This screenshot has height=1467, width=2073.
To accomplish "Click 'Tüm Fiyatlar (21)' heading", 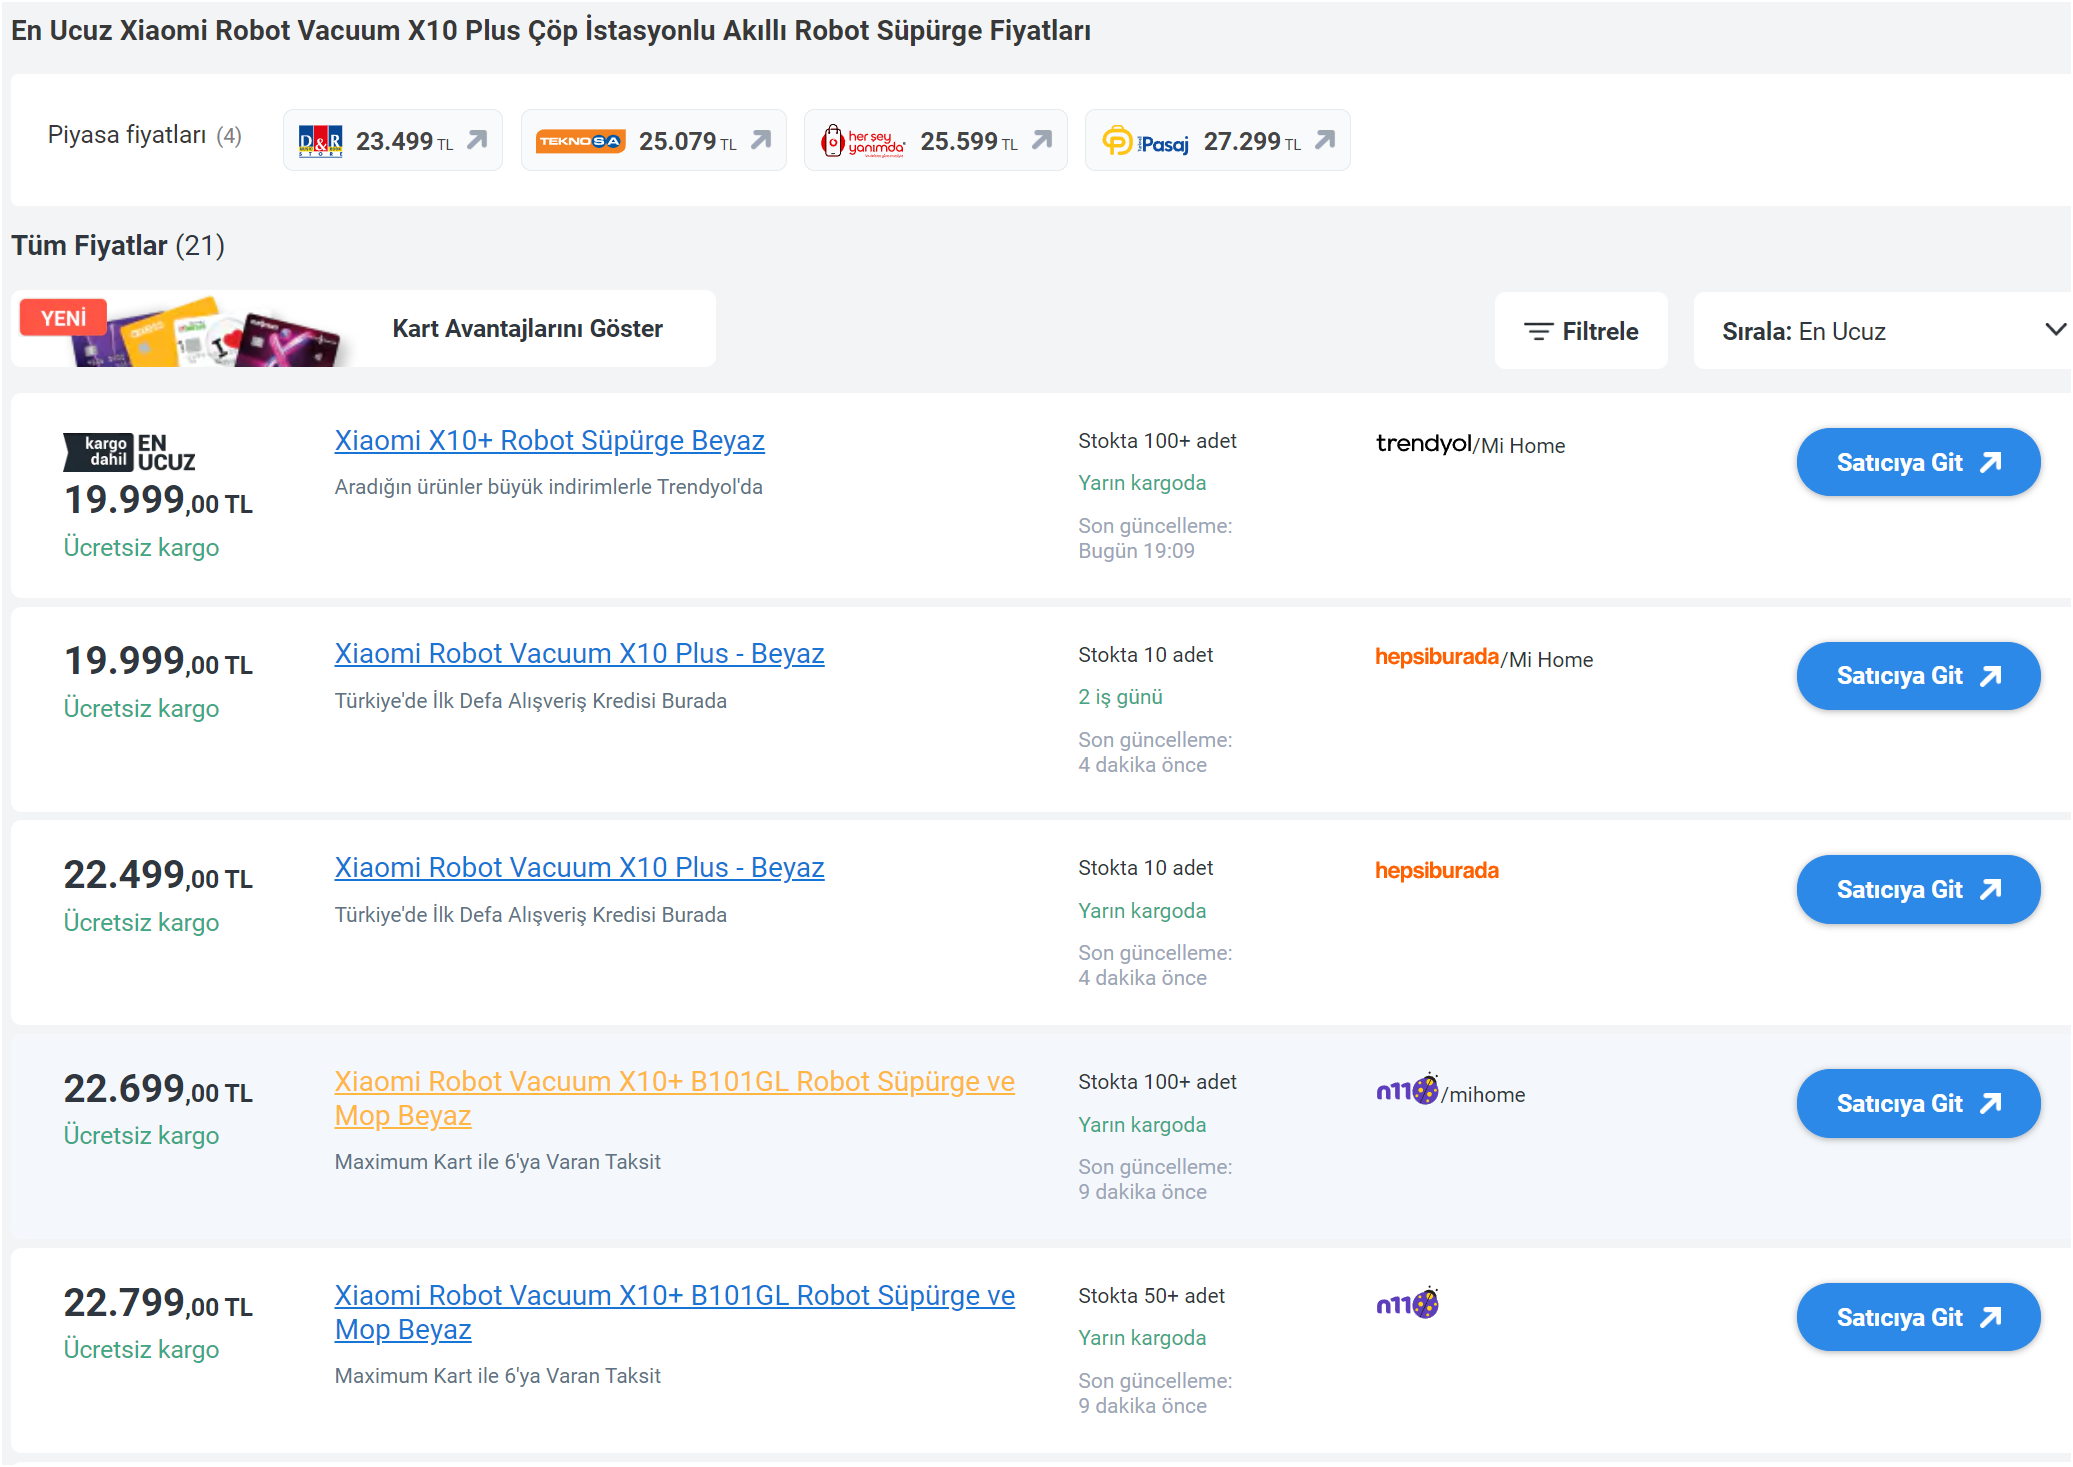I will tap(118, 245).
